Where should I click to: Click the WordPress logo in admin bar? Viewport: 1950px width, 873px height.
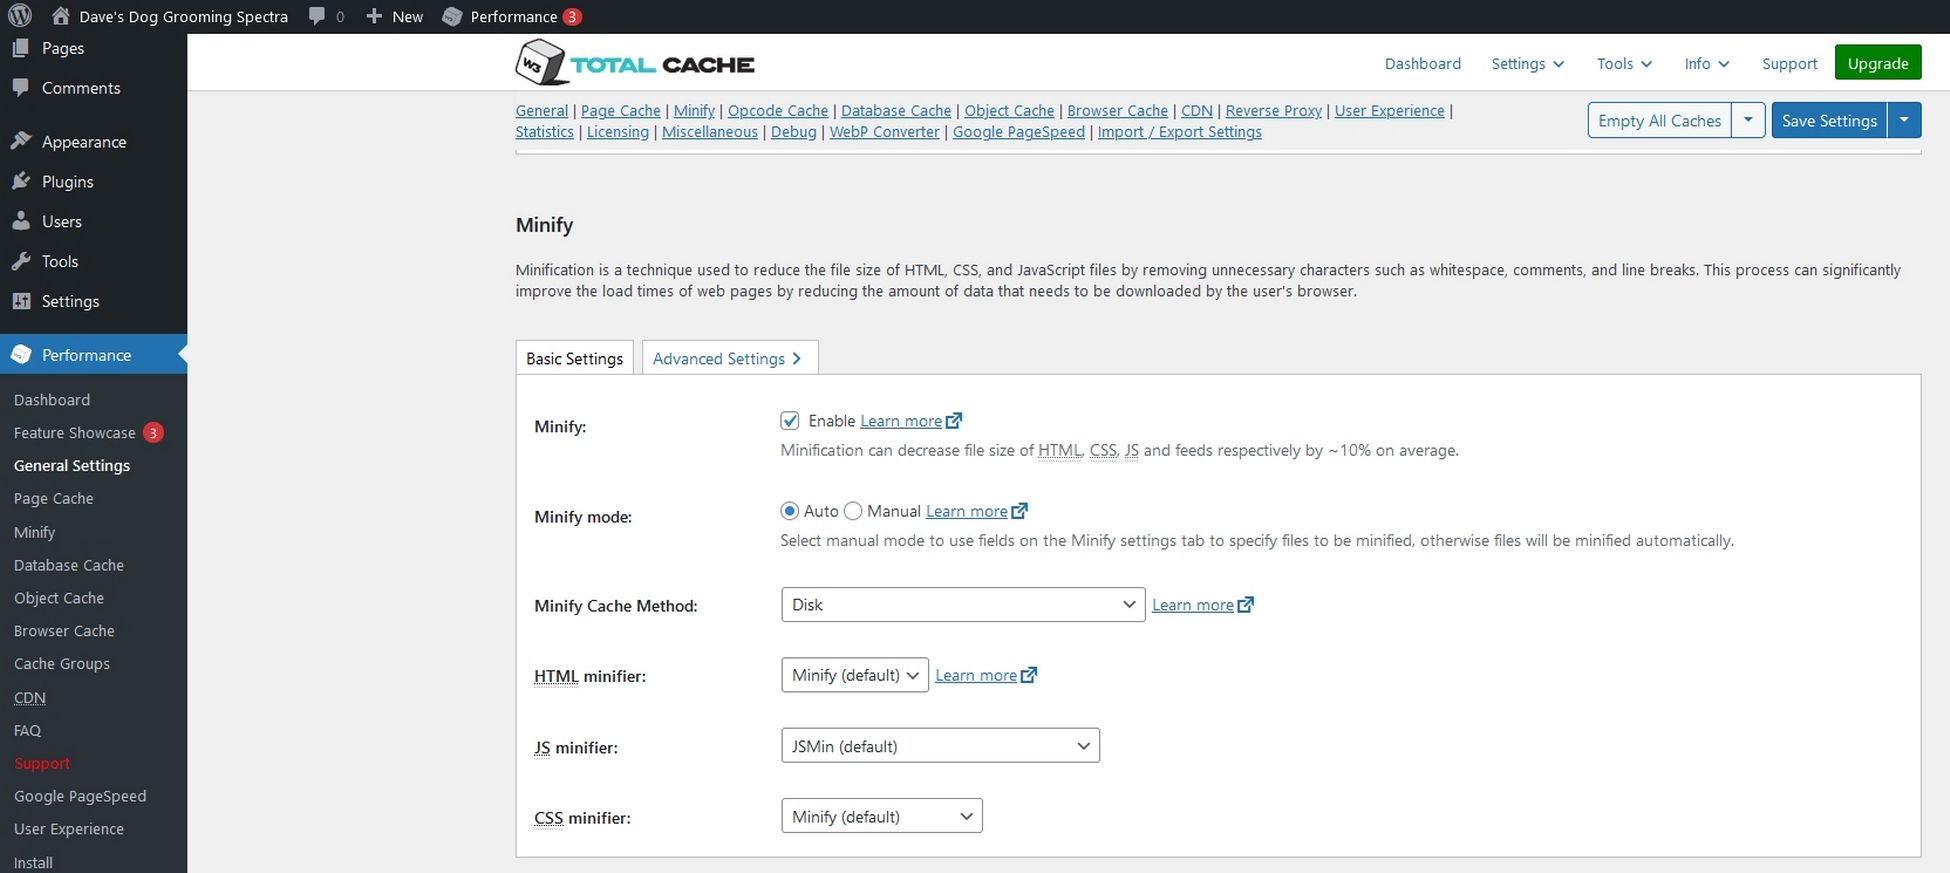click(x=20, y=16)
